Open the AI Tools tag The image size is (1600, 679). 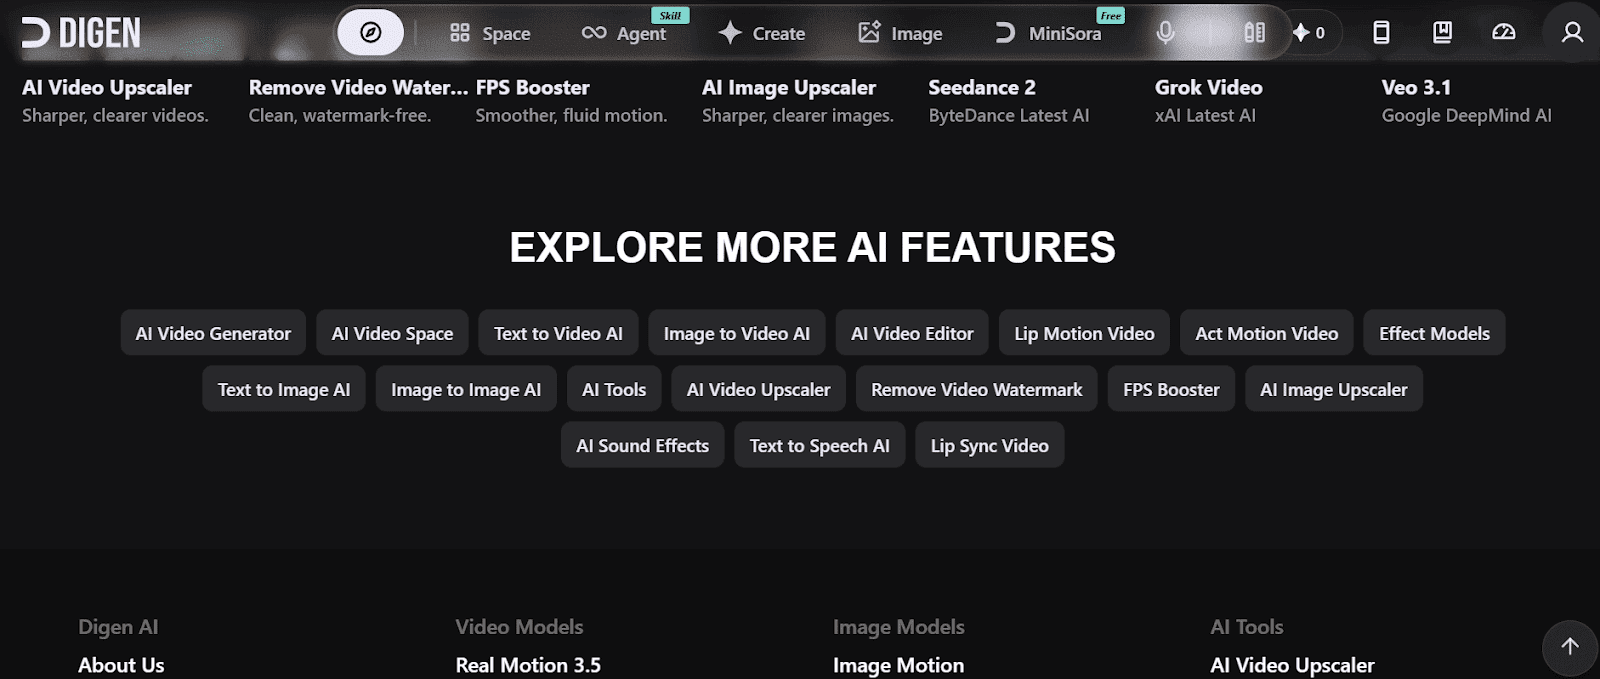614,389
